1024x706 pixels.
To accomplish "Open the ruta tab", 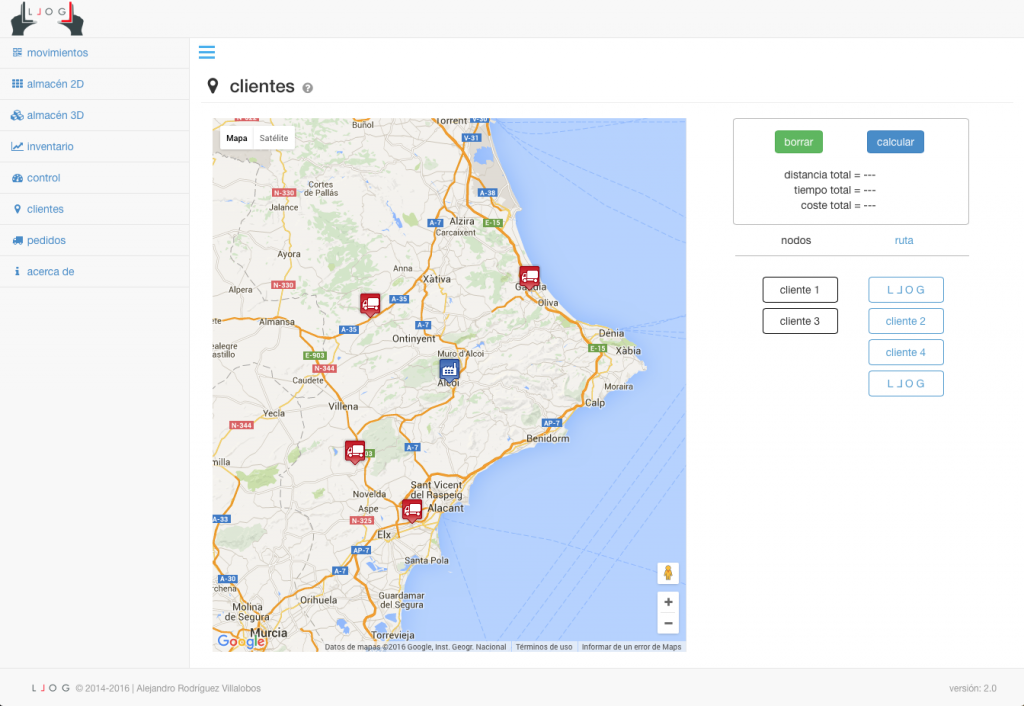I will [903, 240].
